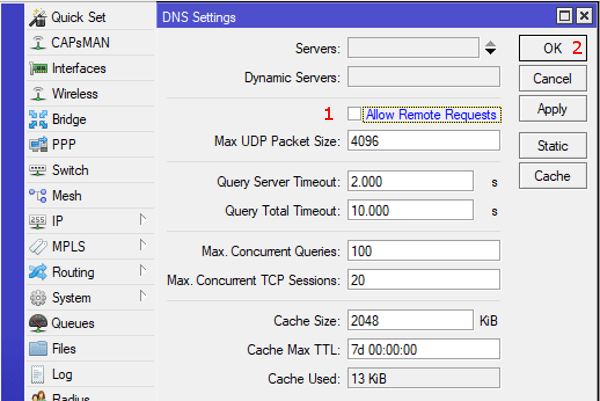Expand the MPLS submenu arrow
Screen dimensions: 600x401
coord(143,245)
